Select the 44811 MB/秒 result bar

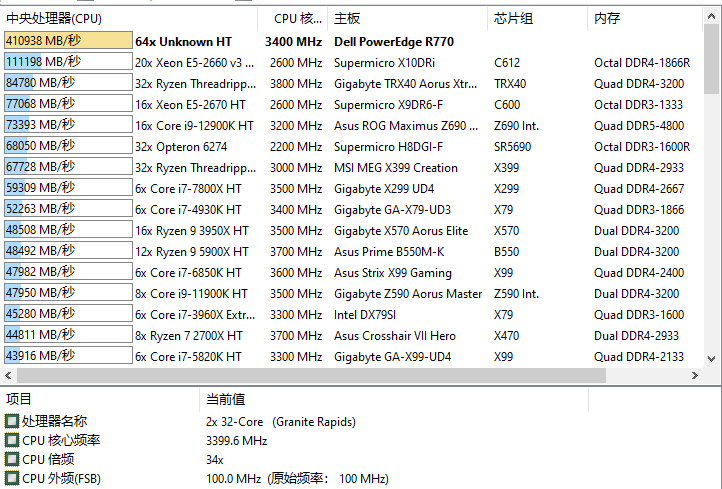pos(68,335)
